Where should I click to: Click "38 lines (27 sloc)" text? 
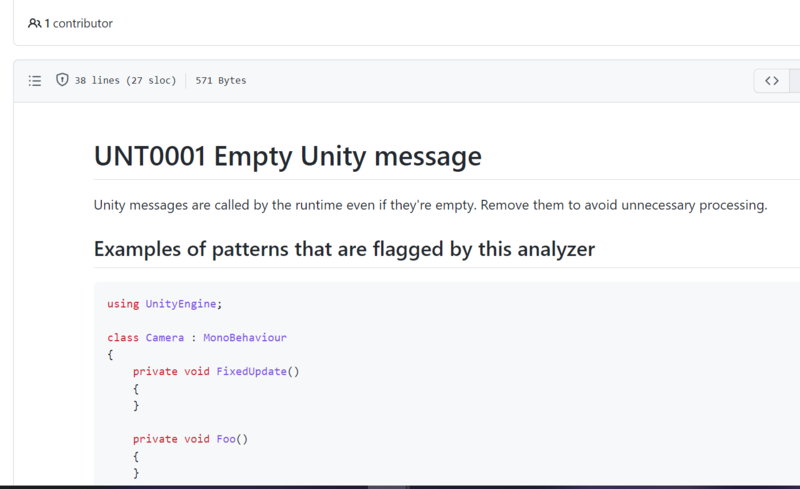click(125, 81)
